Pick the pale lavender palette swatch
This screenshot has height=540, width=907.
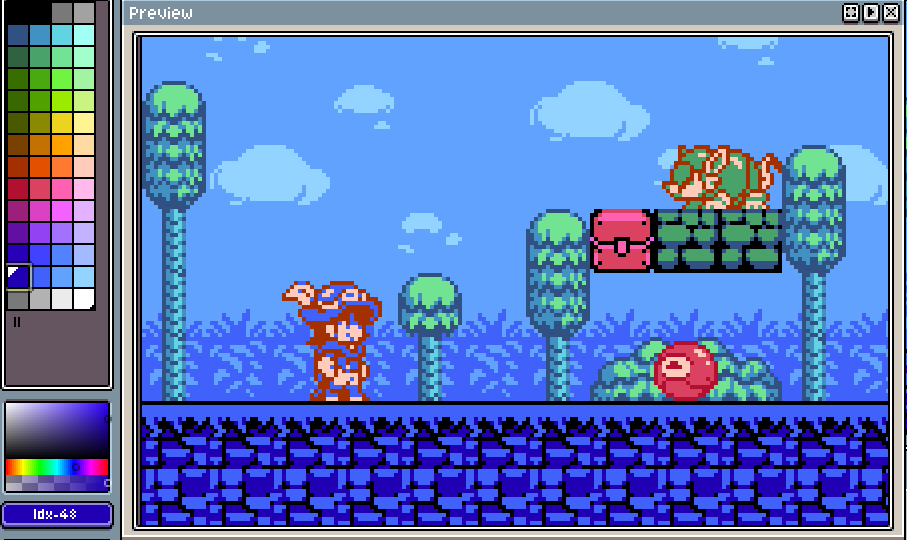pyautogui.click(x=84, y=233)
